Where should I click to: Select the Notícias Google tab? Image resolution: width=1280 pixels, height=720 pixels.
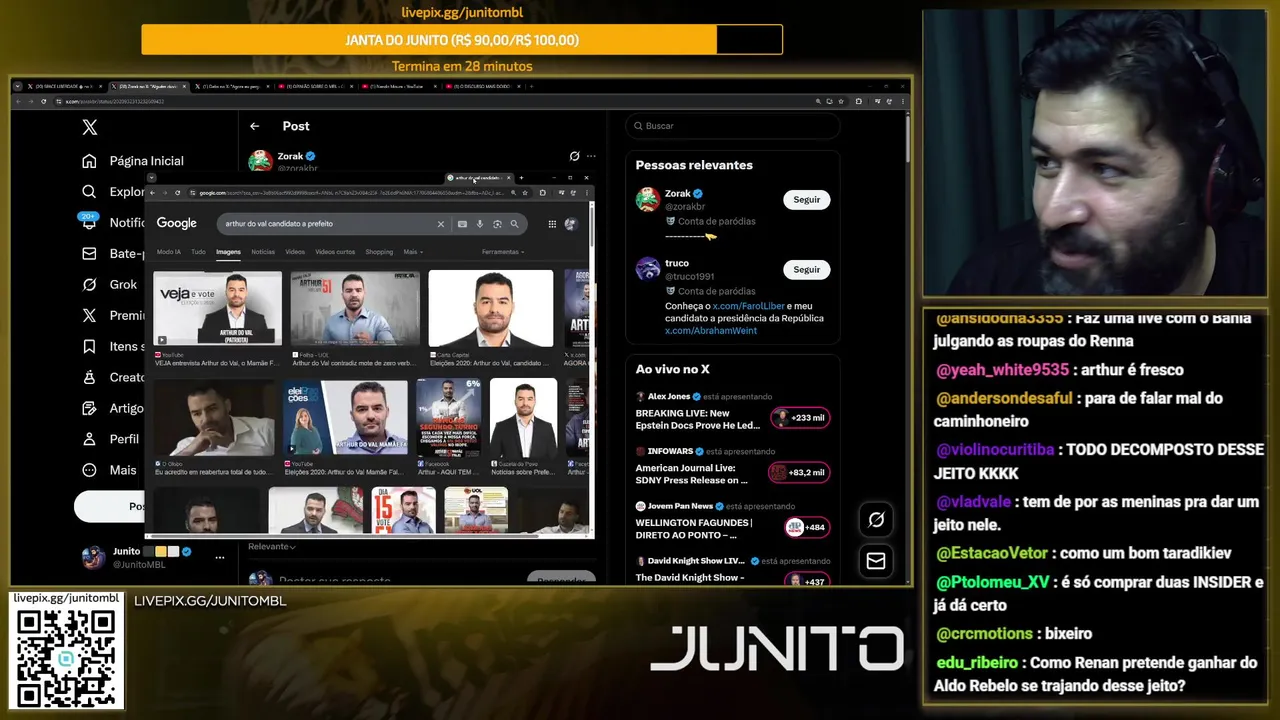(x=263, y=252)
